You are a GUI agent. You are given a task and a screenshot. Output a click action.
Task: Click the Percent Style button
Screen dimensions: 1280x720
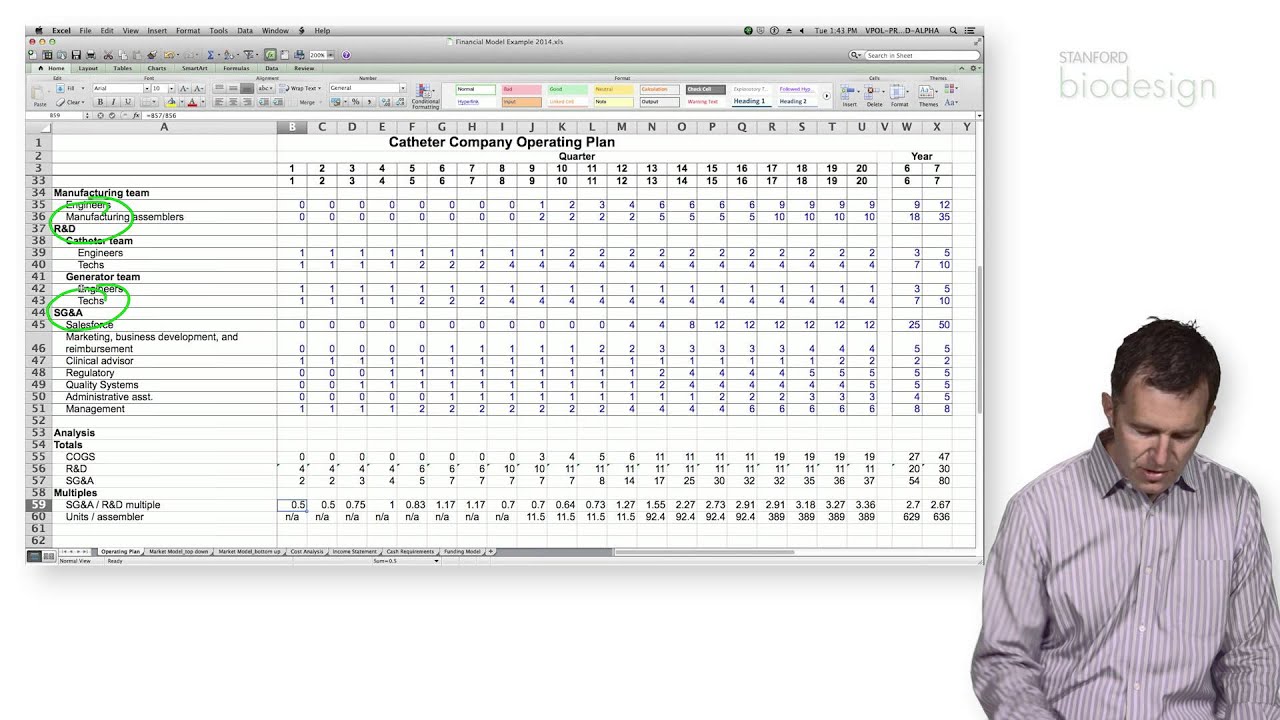(x=356, y=102)
